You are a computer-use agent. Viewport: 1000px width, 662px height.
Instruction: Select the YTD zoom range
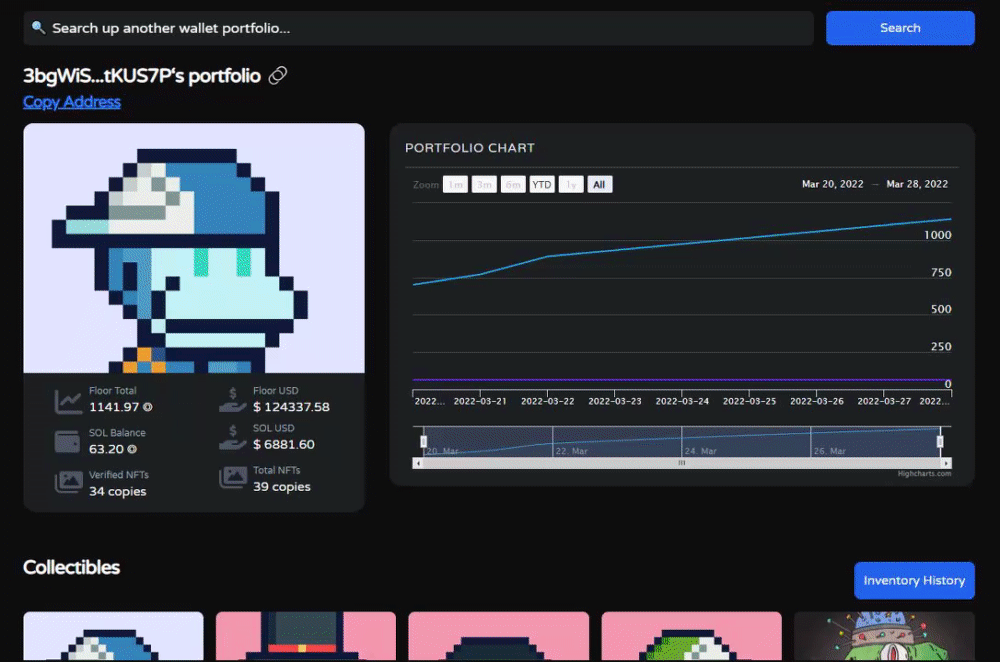click(541, 184)
